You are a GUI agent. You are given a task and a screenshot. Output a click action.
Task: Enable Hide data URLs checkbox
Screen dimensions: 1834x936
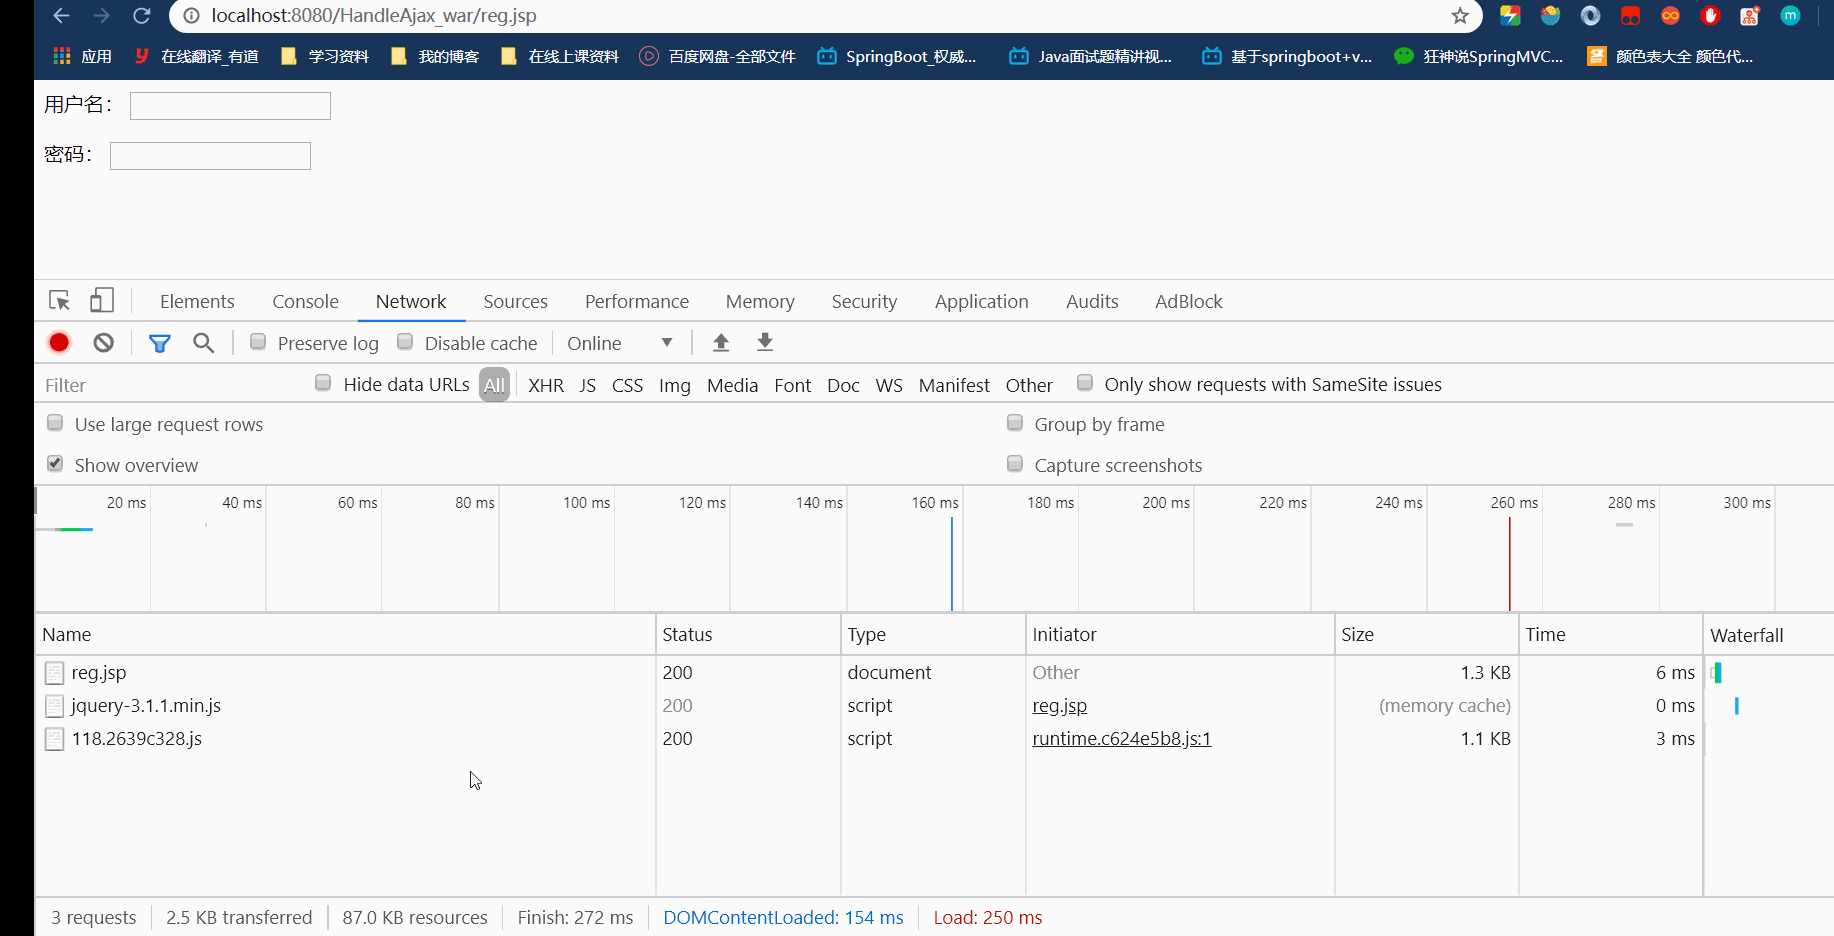323,383
